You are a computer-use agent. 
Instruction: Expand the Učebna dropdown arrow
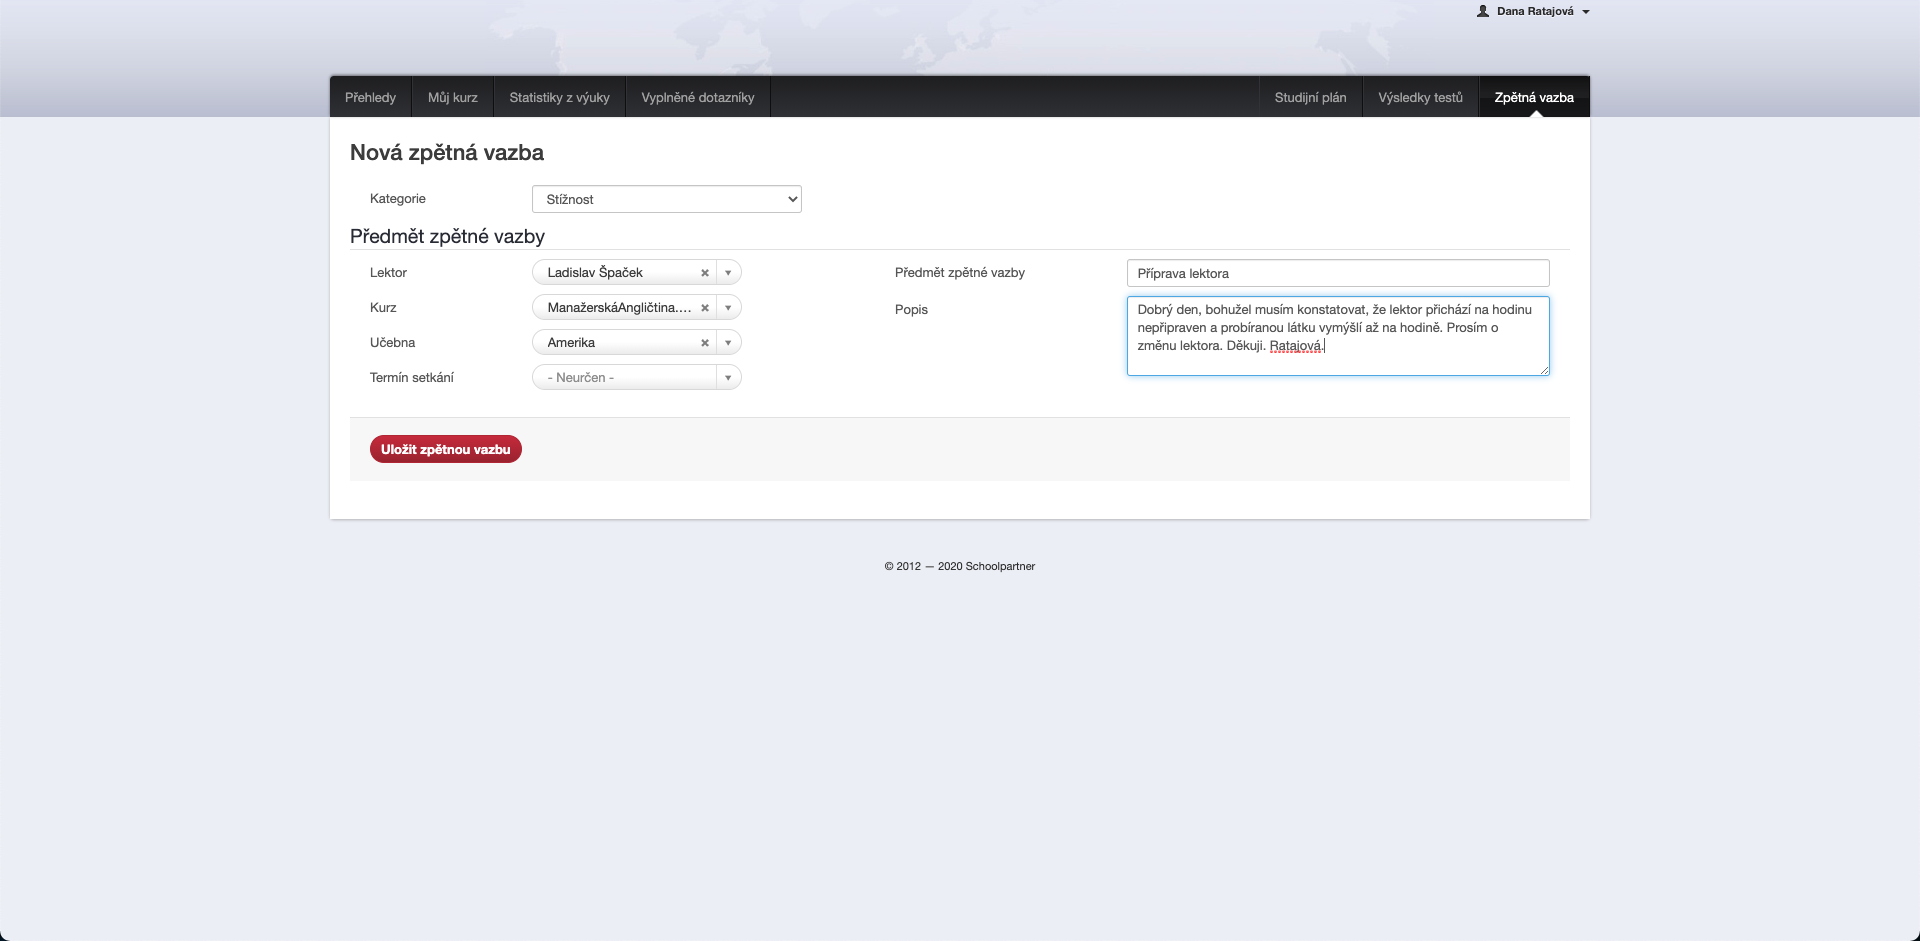(728, 343)
